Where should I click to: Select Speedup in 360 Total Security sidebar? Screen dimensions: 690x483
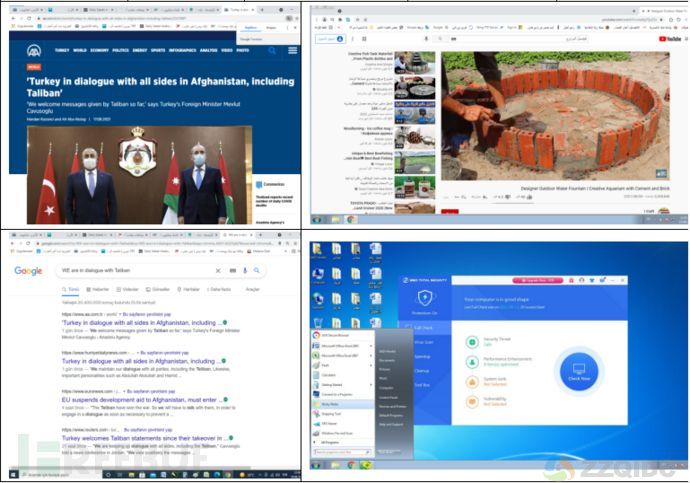[422, 356]
